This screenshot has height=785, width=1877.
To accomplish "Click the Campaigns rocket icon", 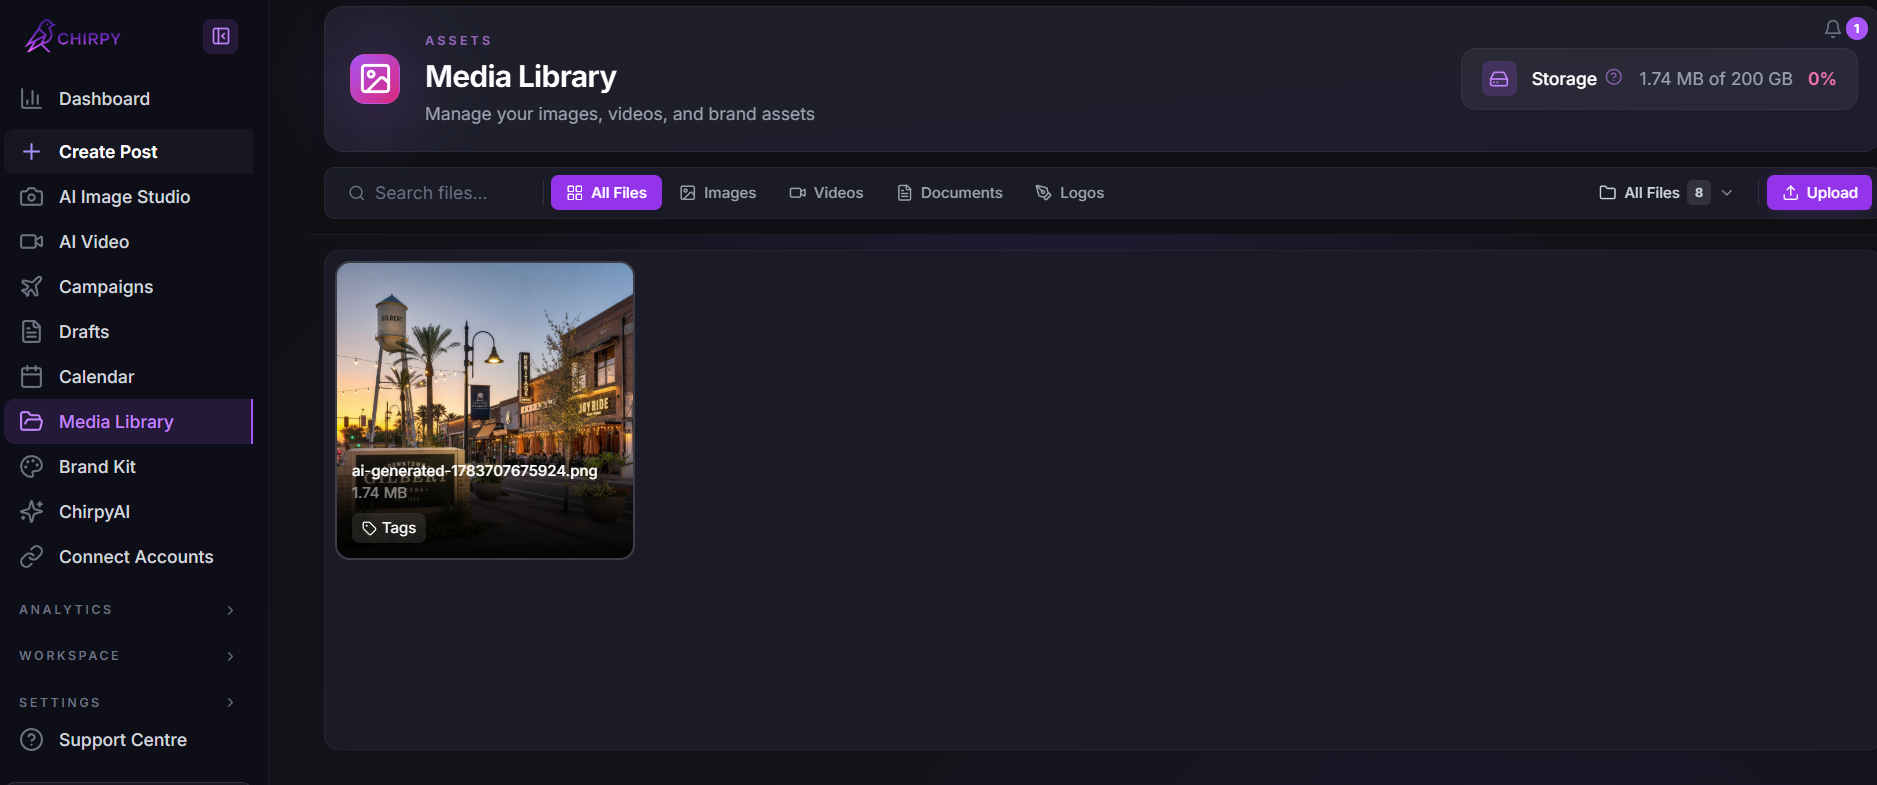I will click(x=32, y=287).
